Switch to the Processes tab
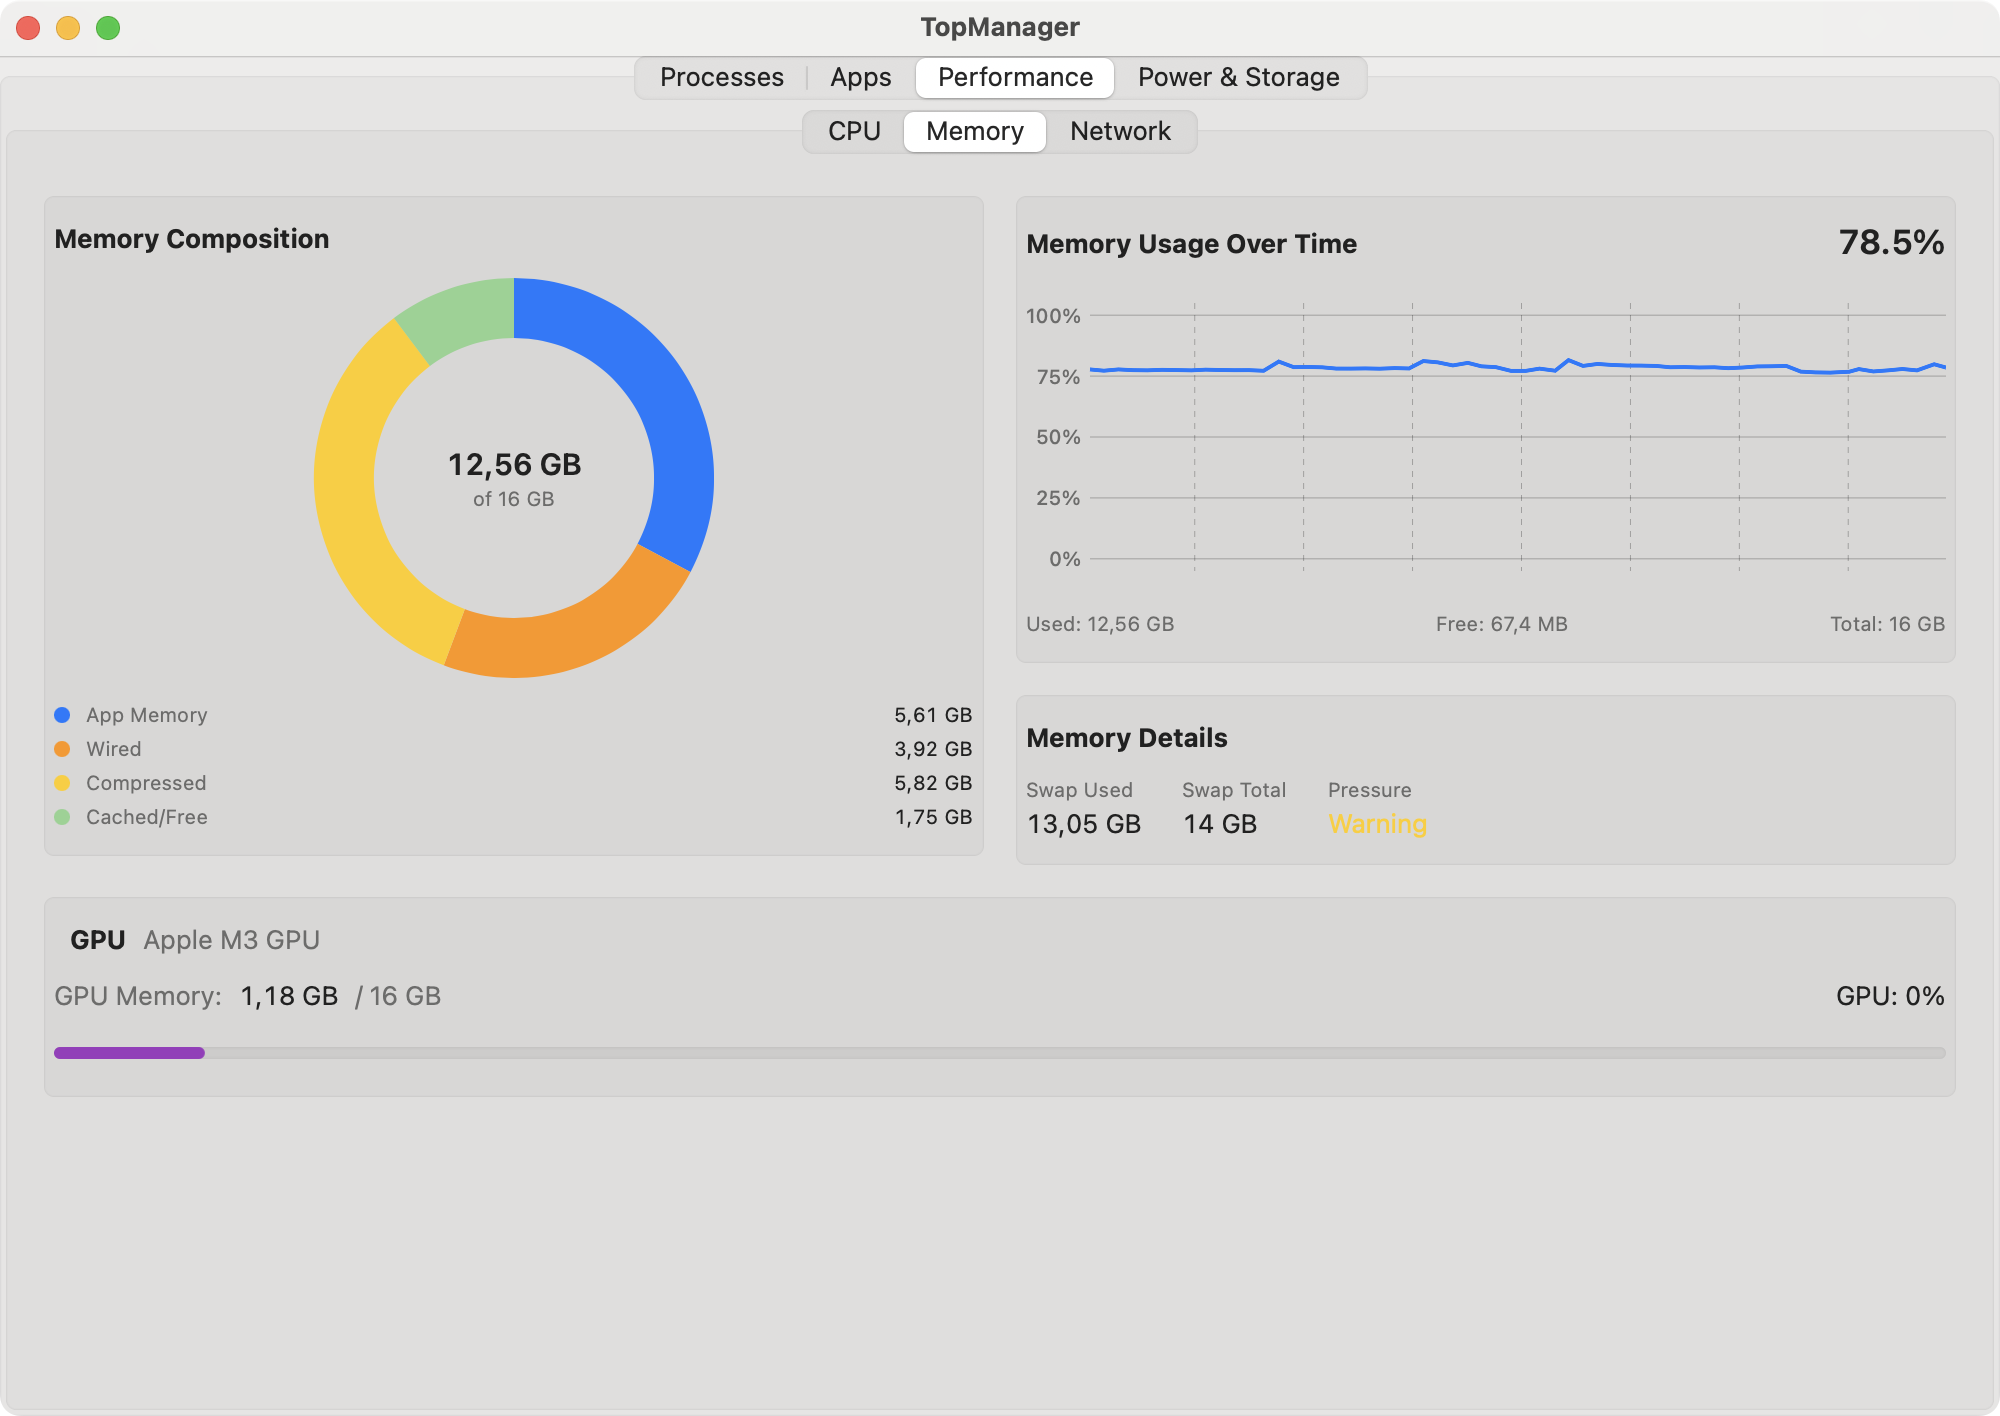The width and height of the screenshot is (2000, 1416). tap(721, 77)
